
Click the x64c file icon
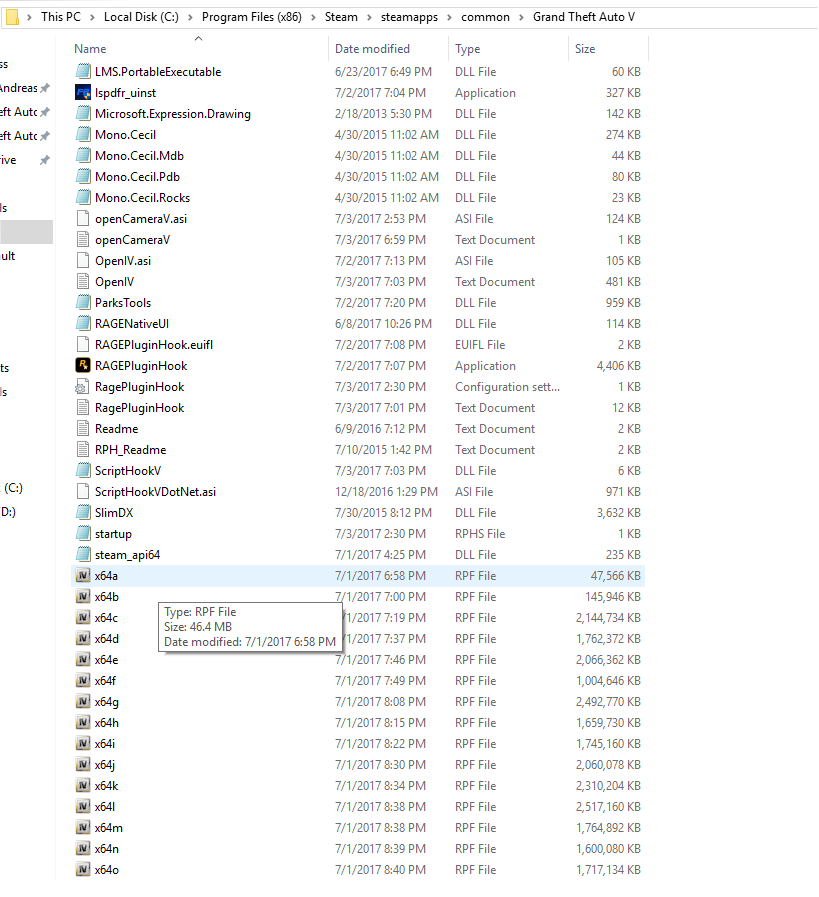83,618
